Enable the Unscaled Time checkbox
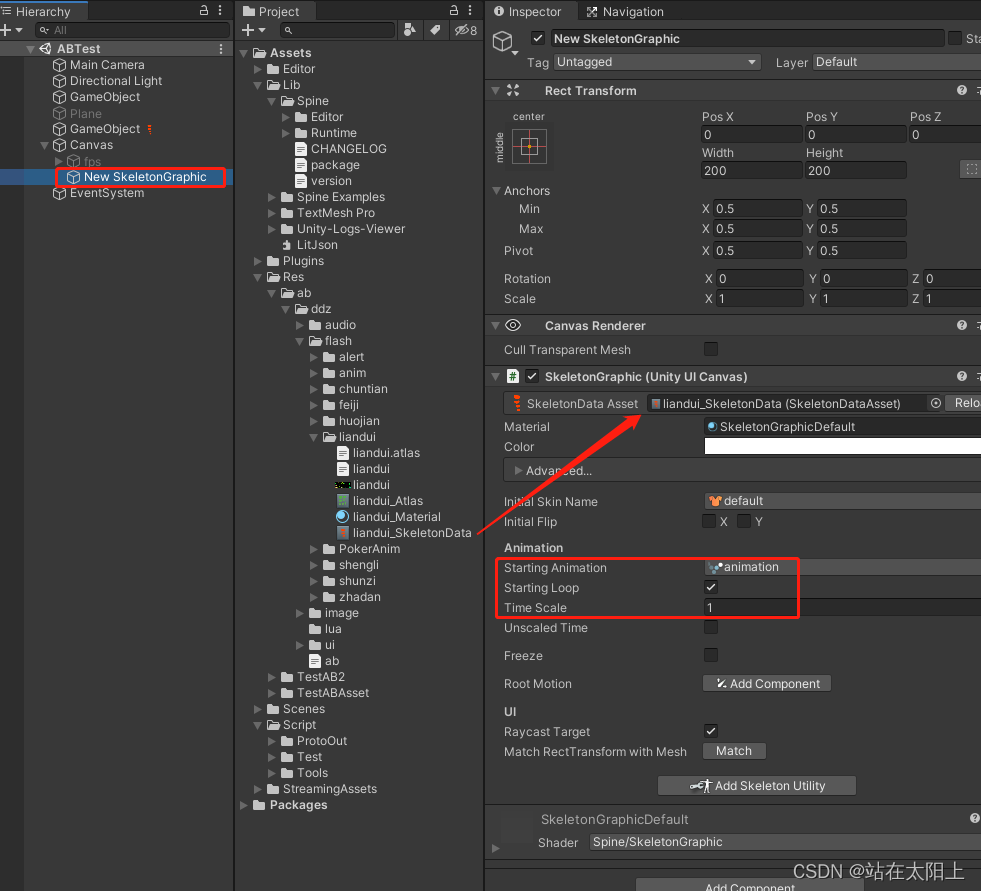Viewport: 981px width, 891px height. click(711, 627)
